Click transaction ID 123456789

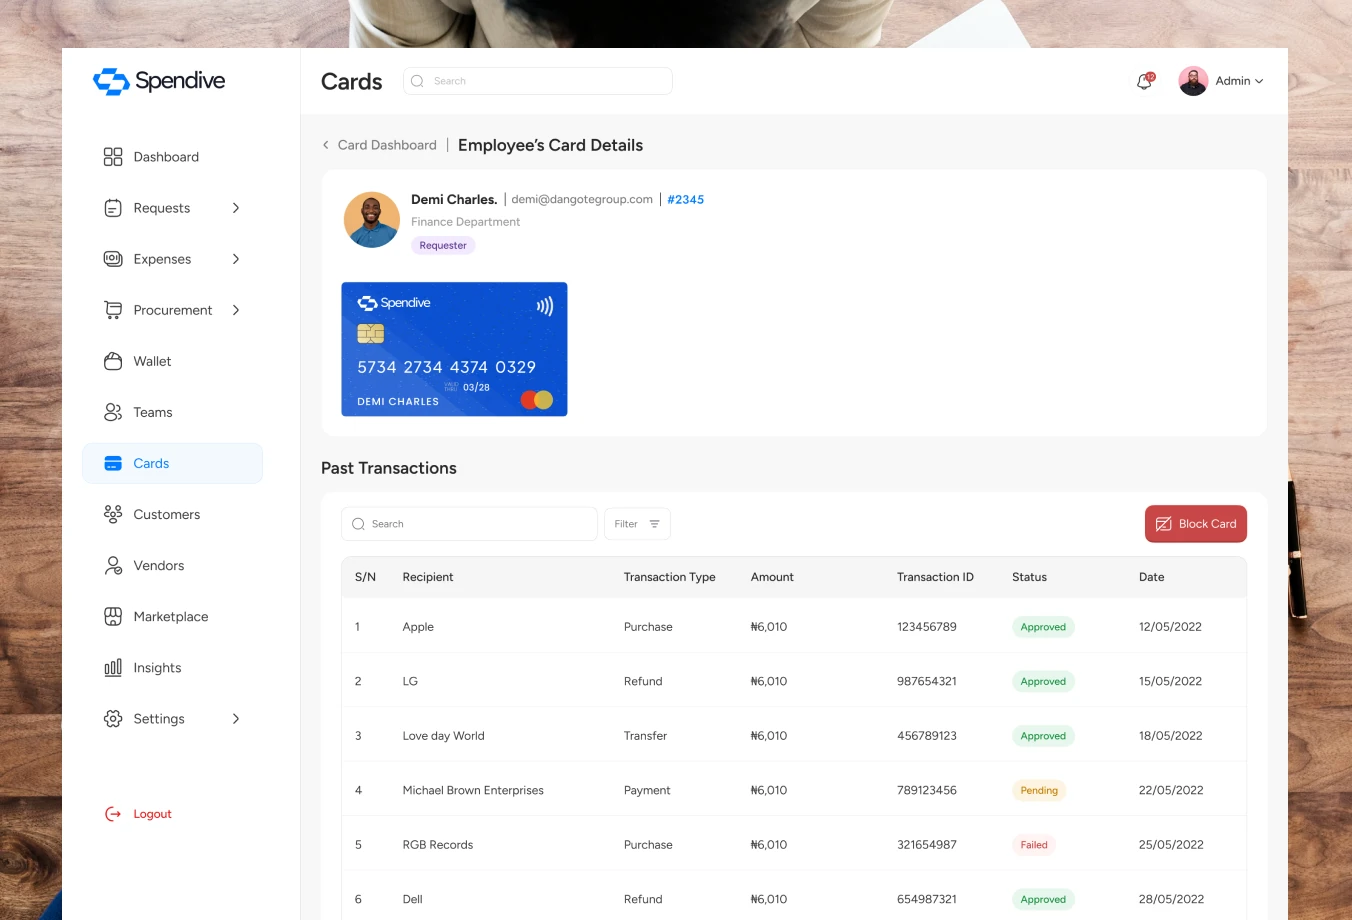(x=927, y=627)
